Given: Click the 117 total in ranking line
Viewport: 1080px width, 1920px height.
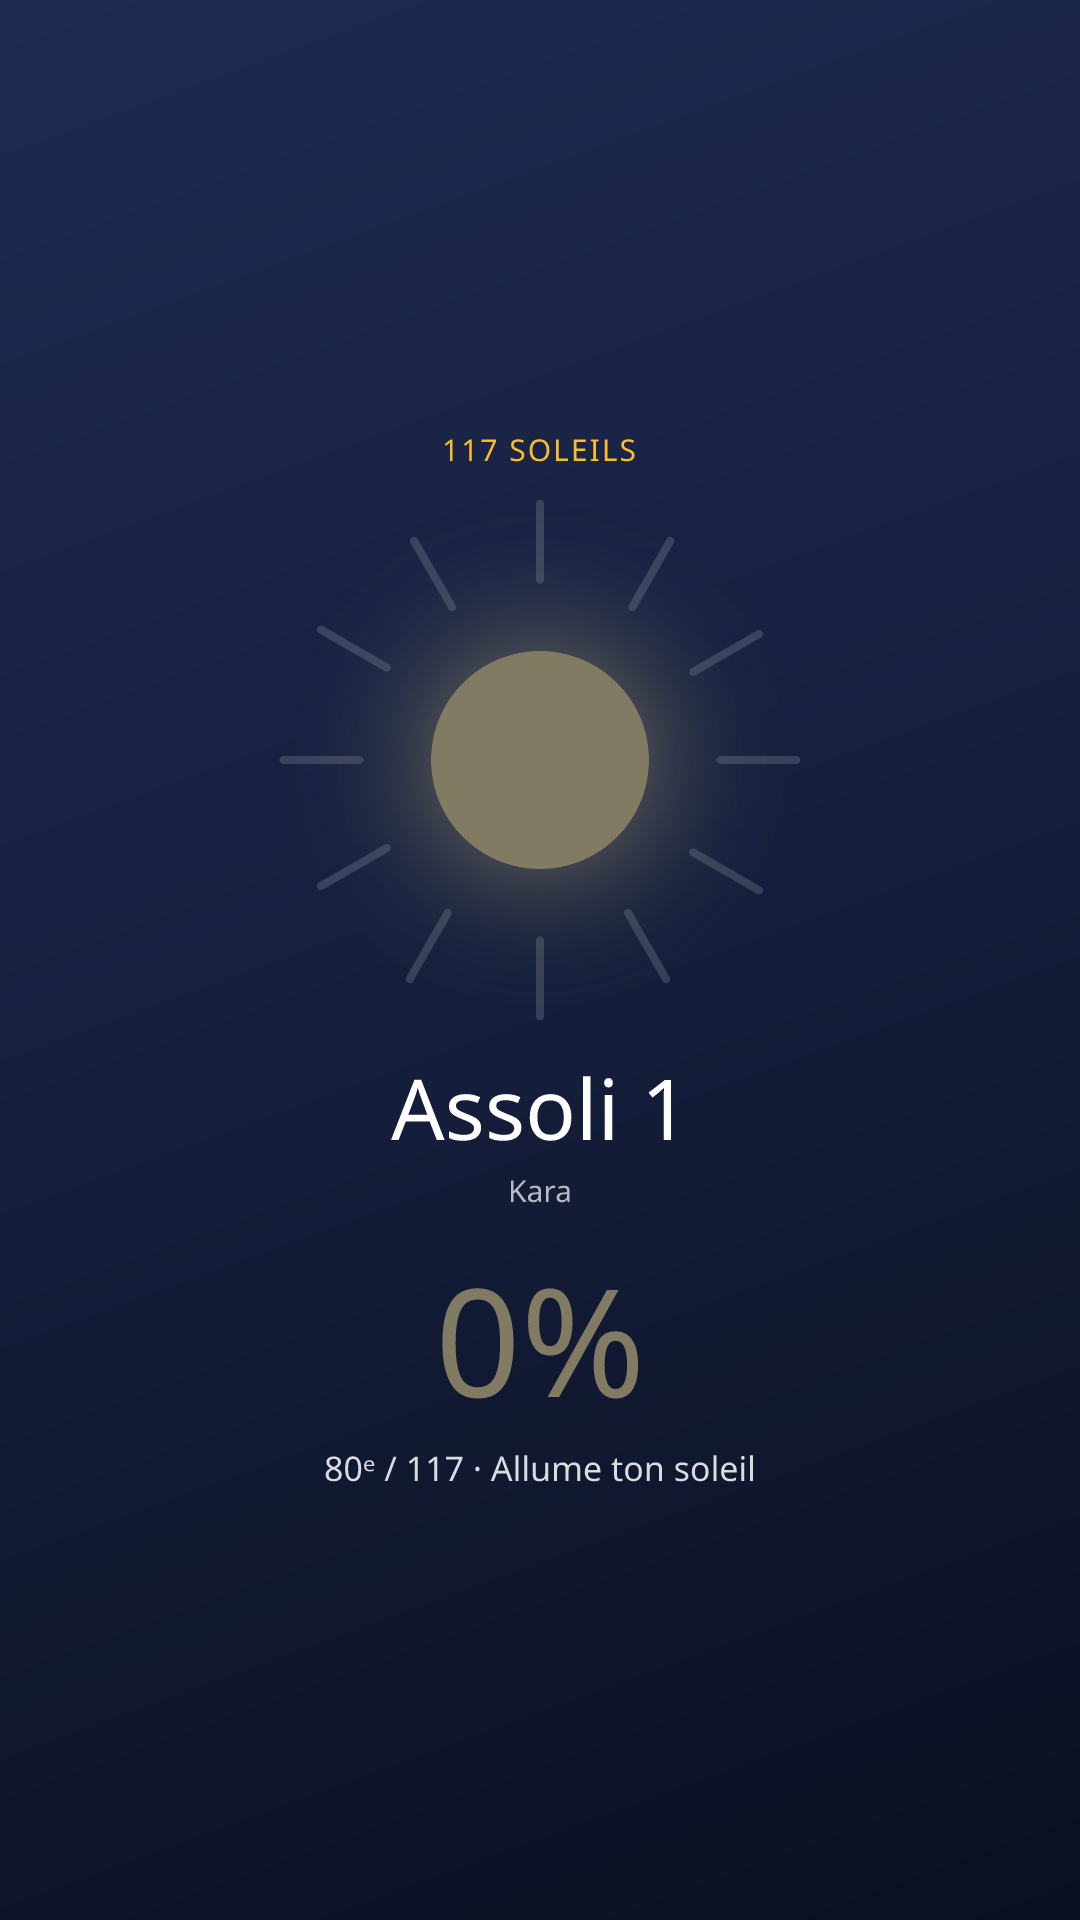Looking at the screenshot, I should (435, 1469).
